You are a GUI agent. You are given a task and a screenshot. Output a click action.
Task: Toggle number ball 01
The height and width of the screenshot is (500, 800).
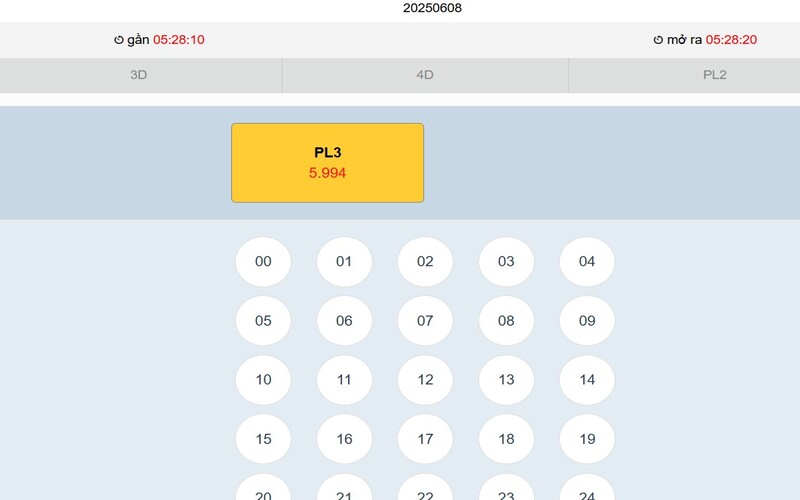(x=344, y=262)
